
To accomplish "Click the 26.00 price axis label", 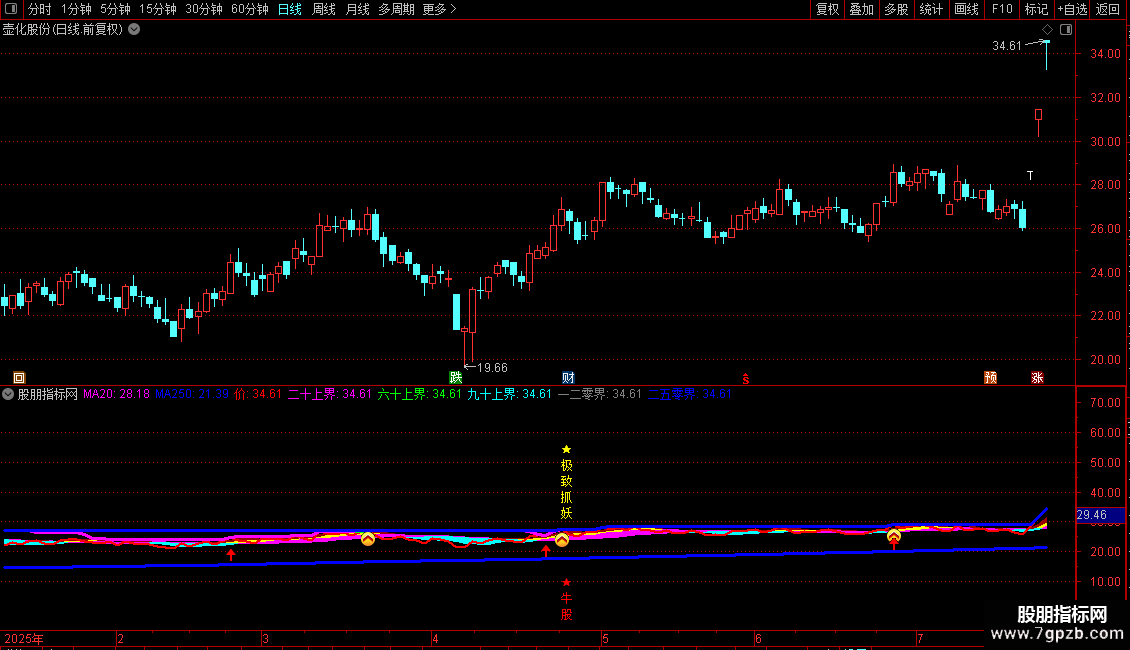I will point(1105,228).
